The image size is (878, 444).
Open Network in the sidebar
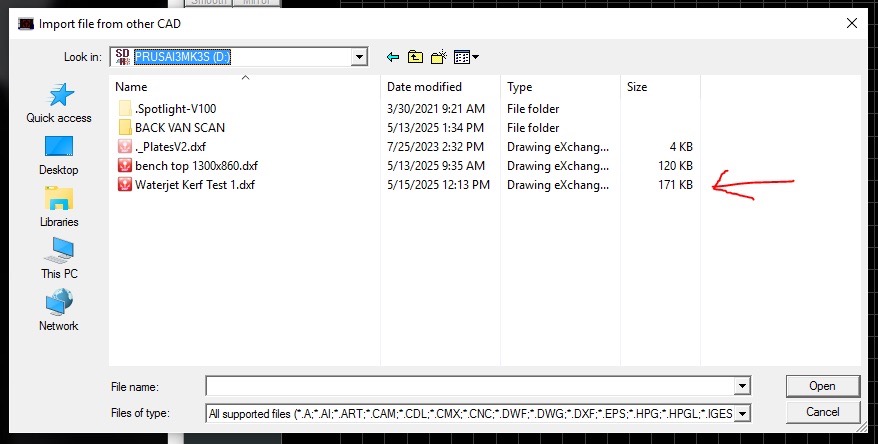pyautogui.click(x=59, y=310)
